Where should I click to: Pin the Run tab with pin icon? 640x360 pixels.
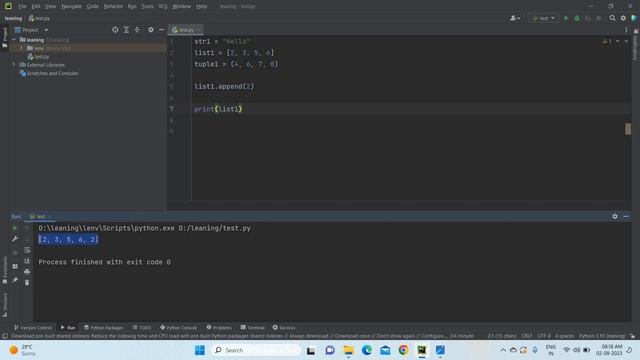click(15, 280)
